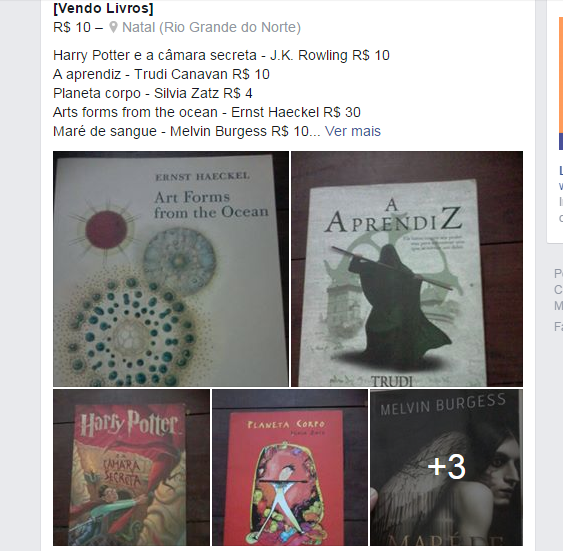Open the Art Forms from the Ocean photo
Image resolution: width=563 pixels, height=551 pixels.
(x=171, y=269)
